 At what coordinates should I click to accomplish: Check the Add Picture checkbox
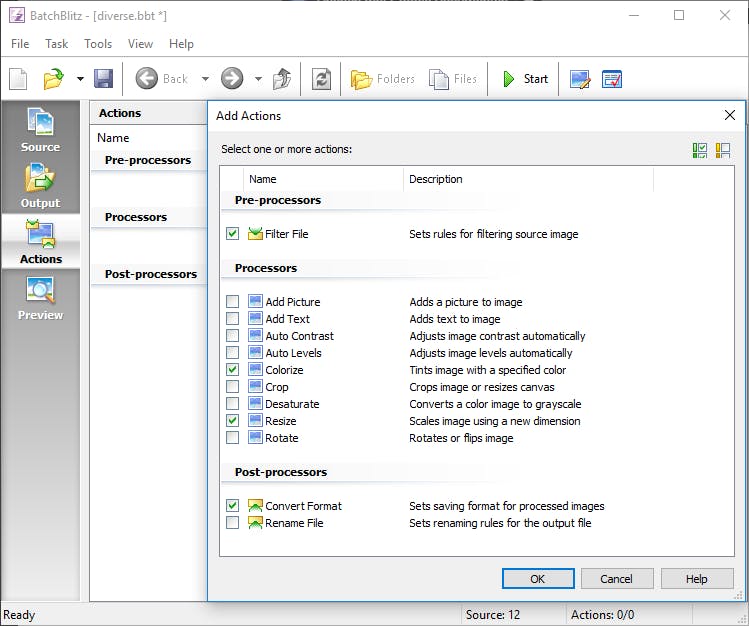click(x=232, y=302)
